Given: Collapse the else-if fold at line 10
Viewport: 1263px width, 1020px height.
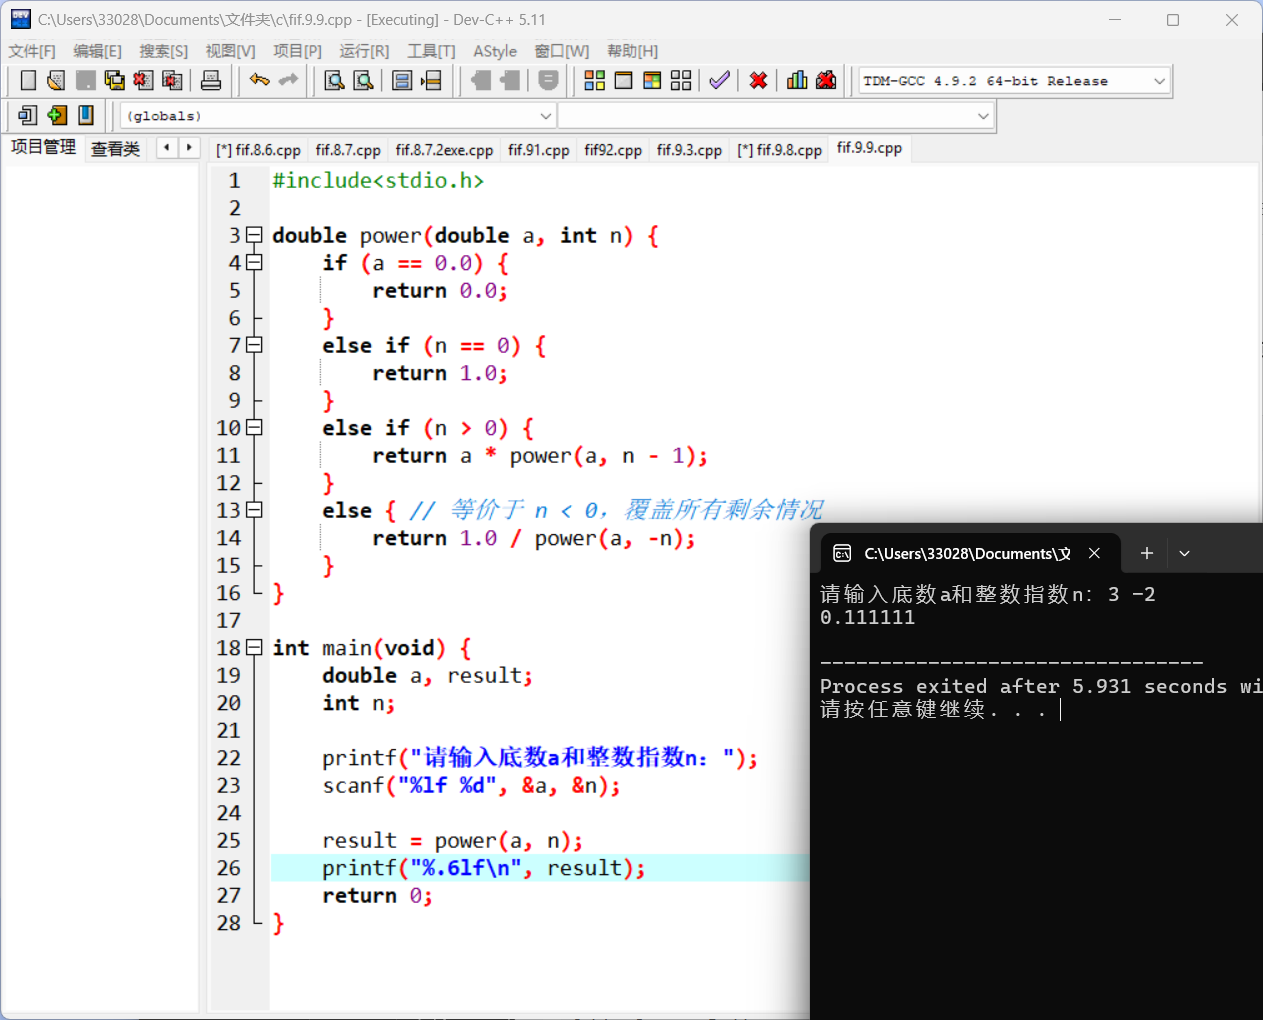Looking at the screenshot, I should 254,427.
